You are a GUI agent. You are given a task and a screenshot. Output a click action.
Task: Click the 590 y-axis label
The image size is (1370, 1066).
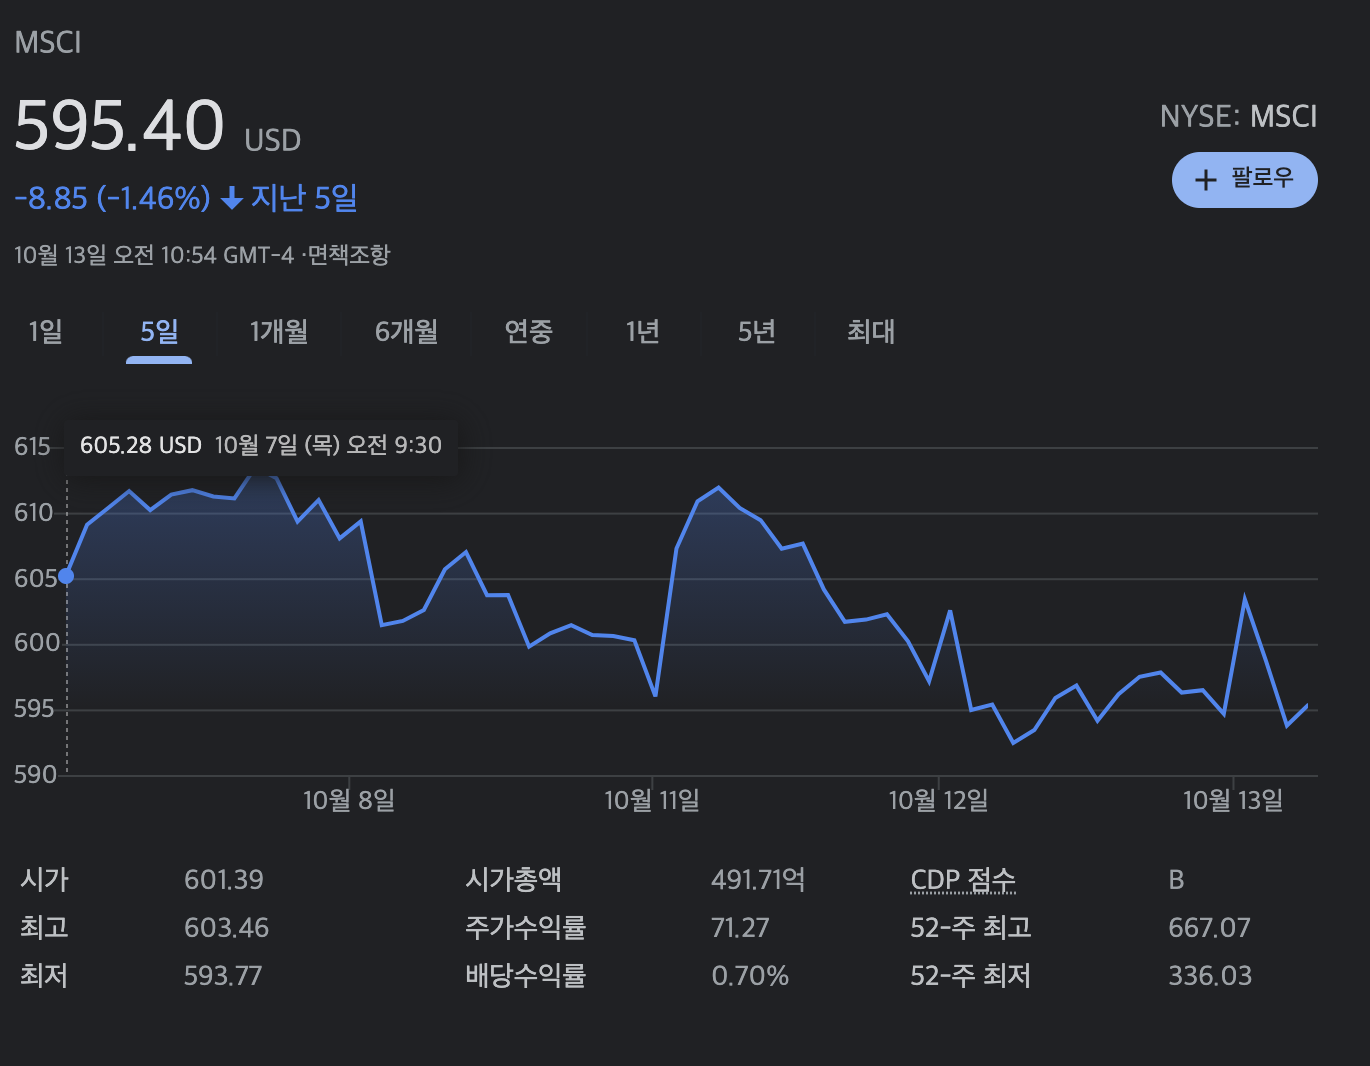pos(35,774)
